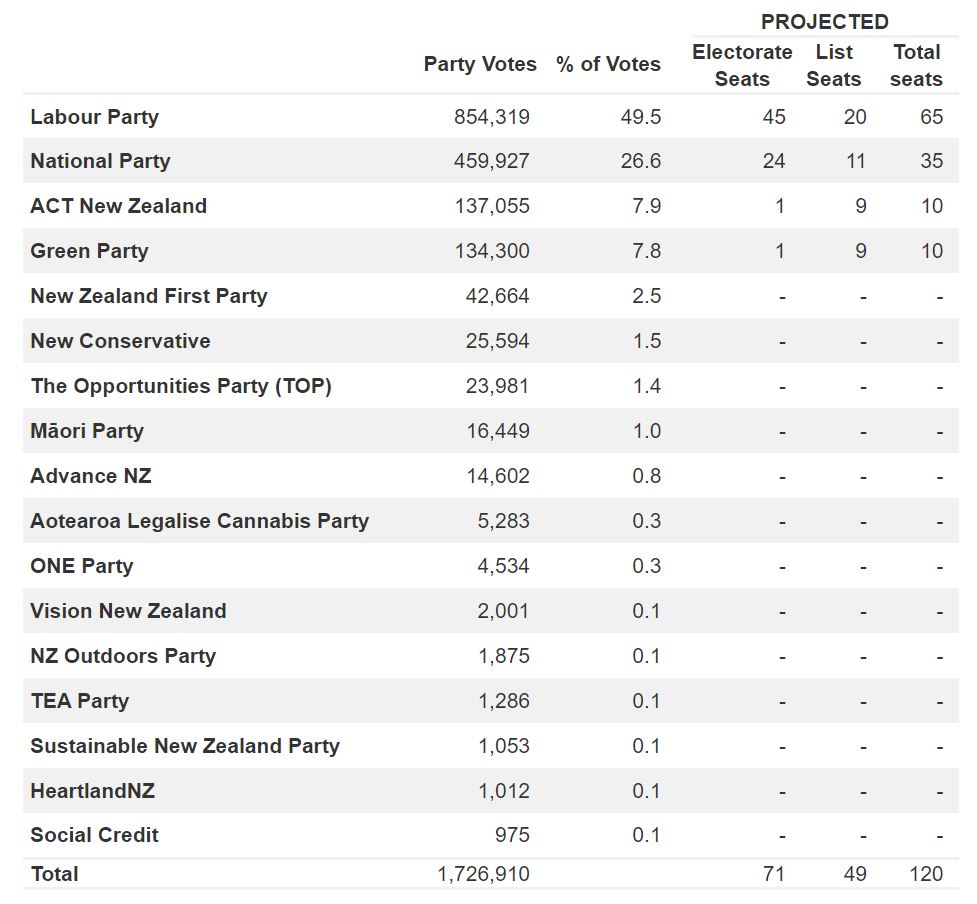
Task: Click the Social Credit name
Action: point(94,835)
